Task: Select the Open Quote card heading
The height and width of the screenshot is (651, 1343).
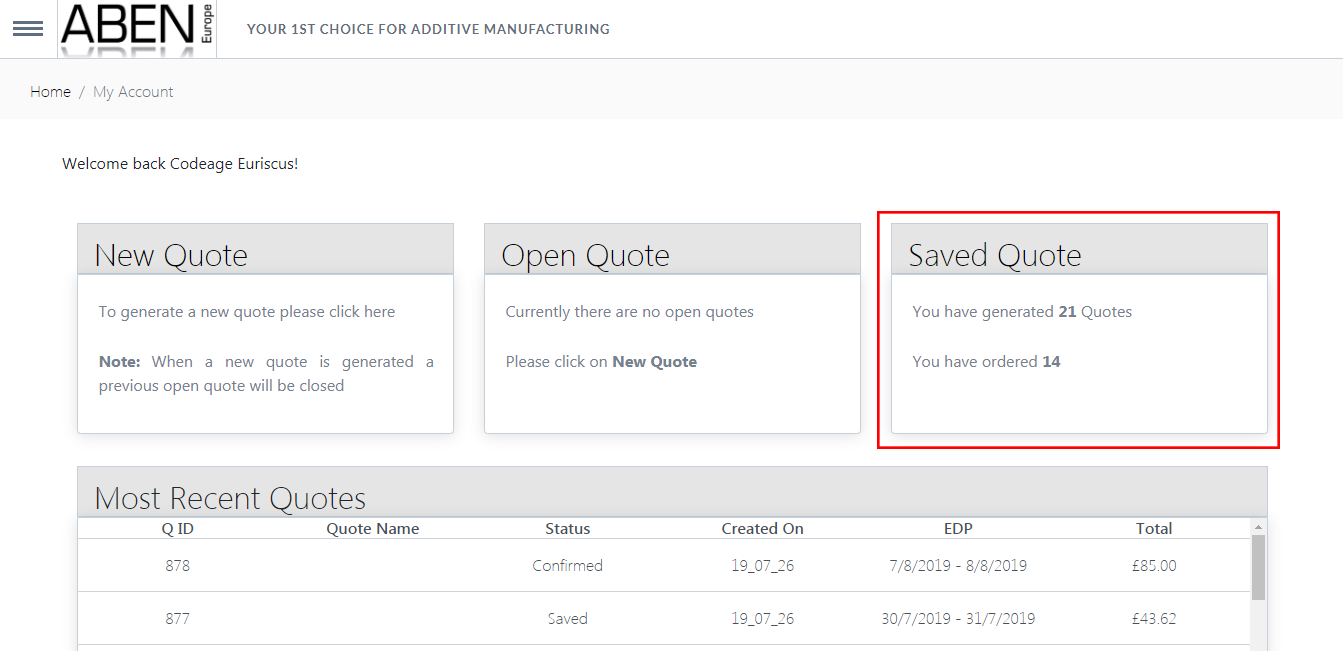Action: 585,255
